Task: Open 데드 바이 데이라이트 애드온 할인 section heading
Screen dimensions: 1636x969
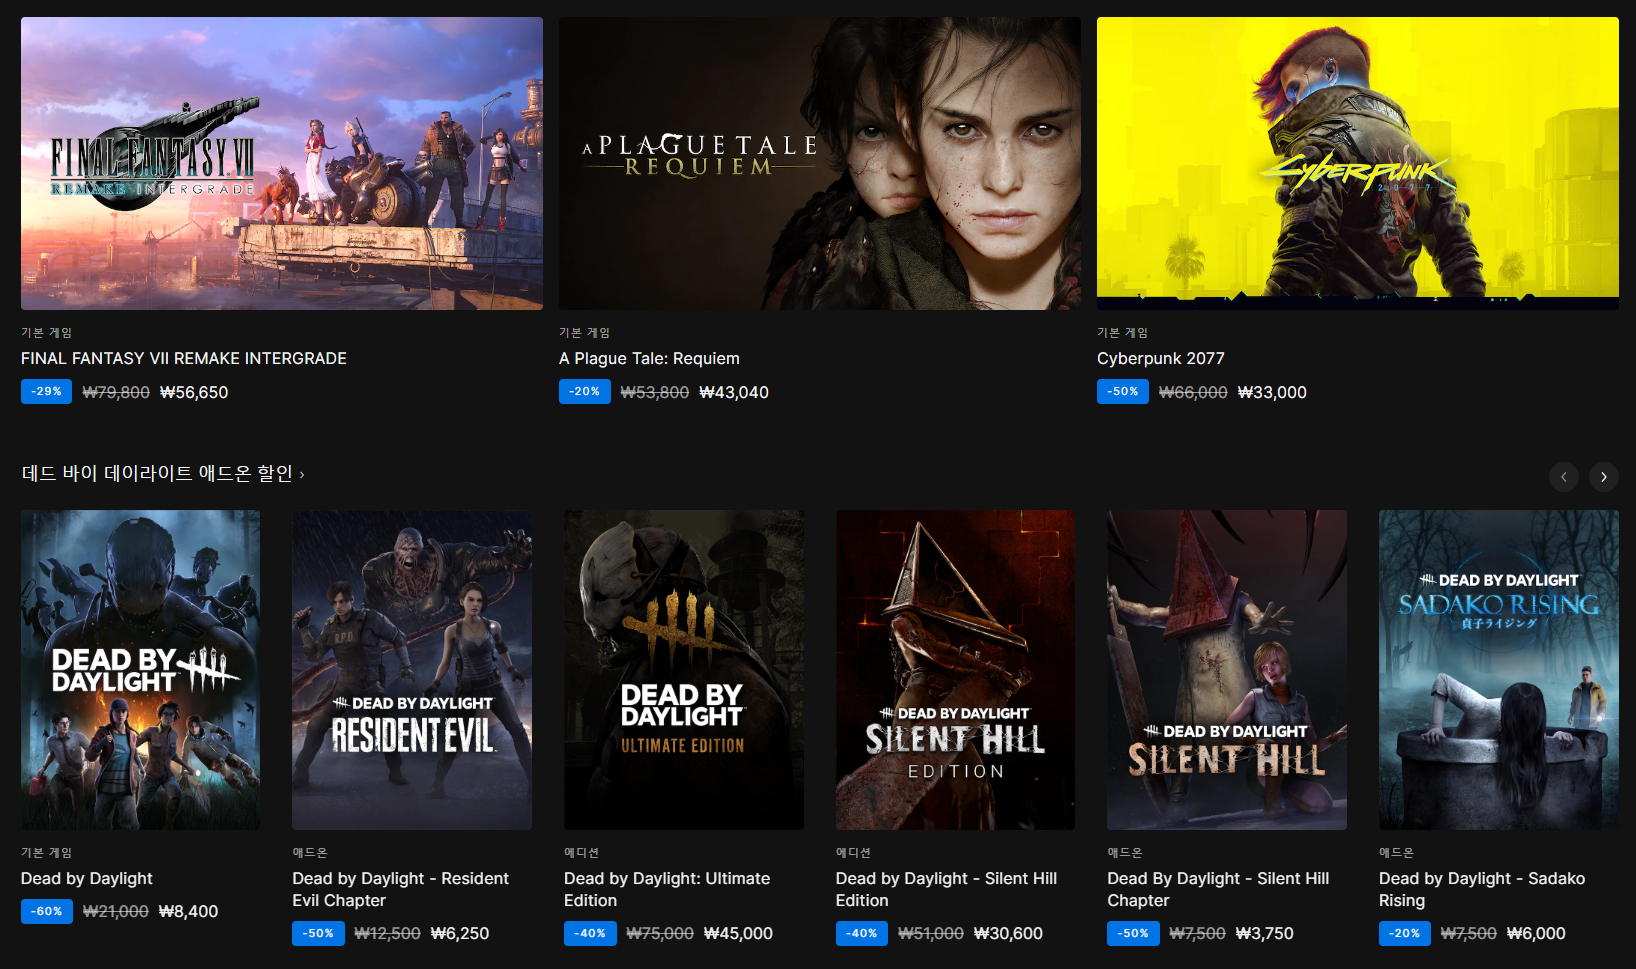Action: click(157, 473)
